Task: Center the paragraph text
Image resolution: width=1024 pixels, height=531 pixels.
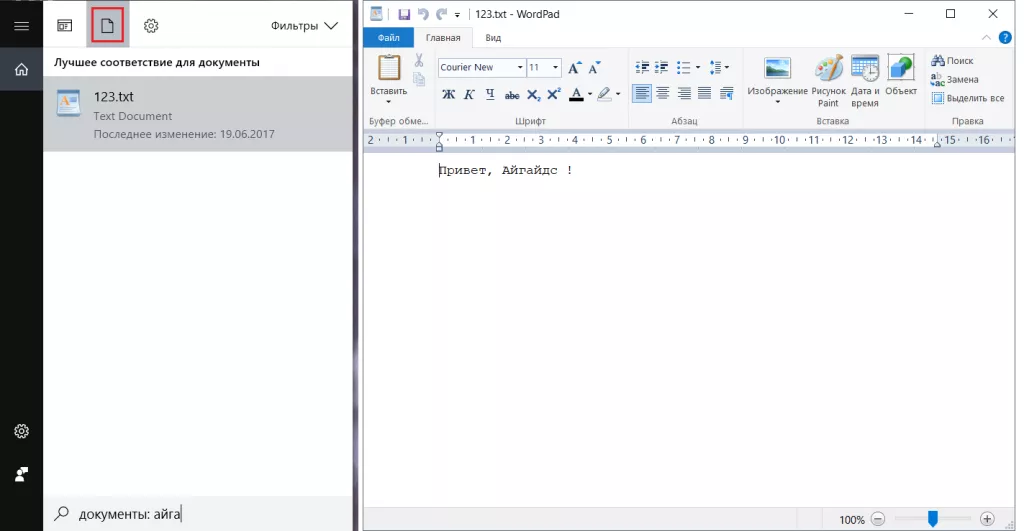Action: [x=662, y=94]
